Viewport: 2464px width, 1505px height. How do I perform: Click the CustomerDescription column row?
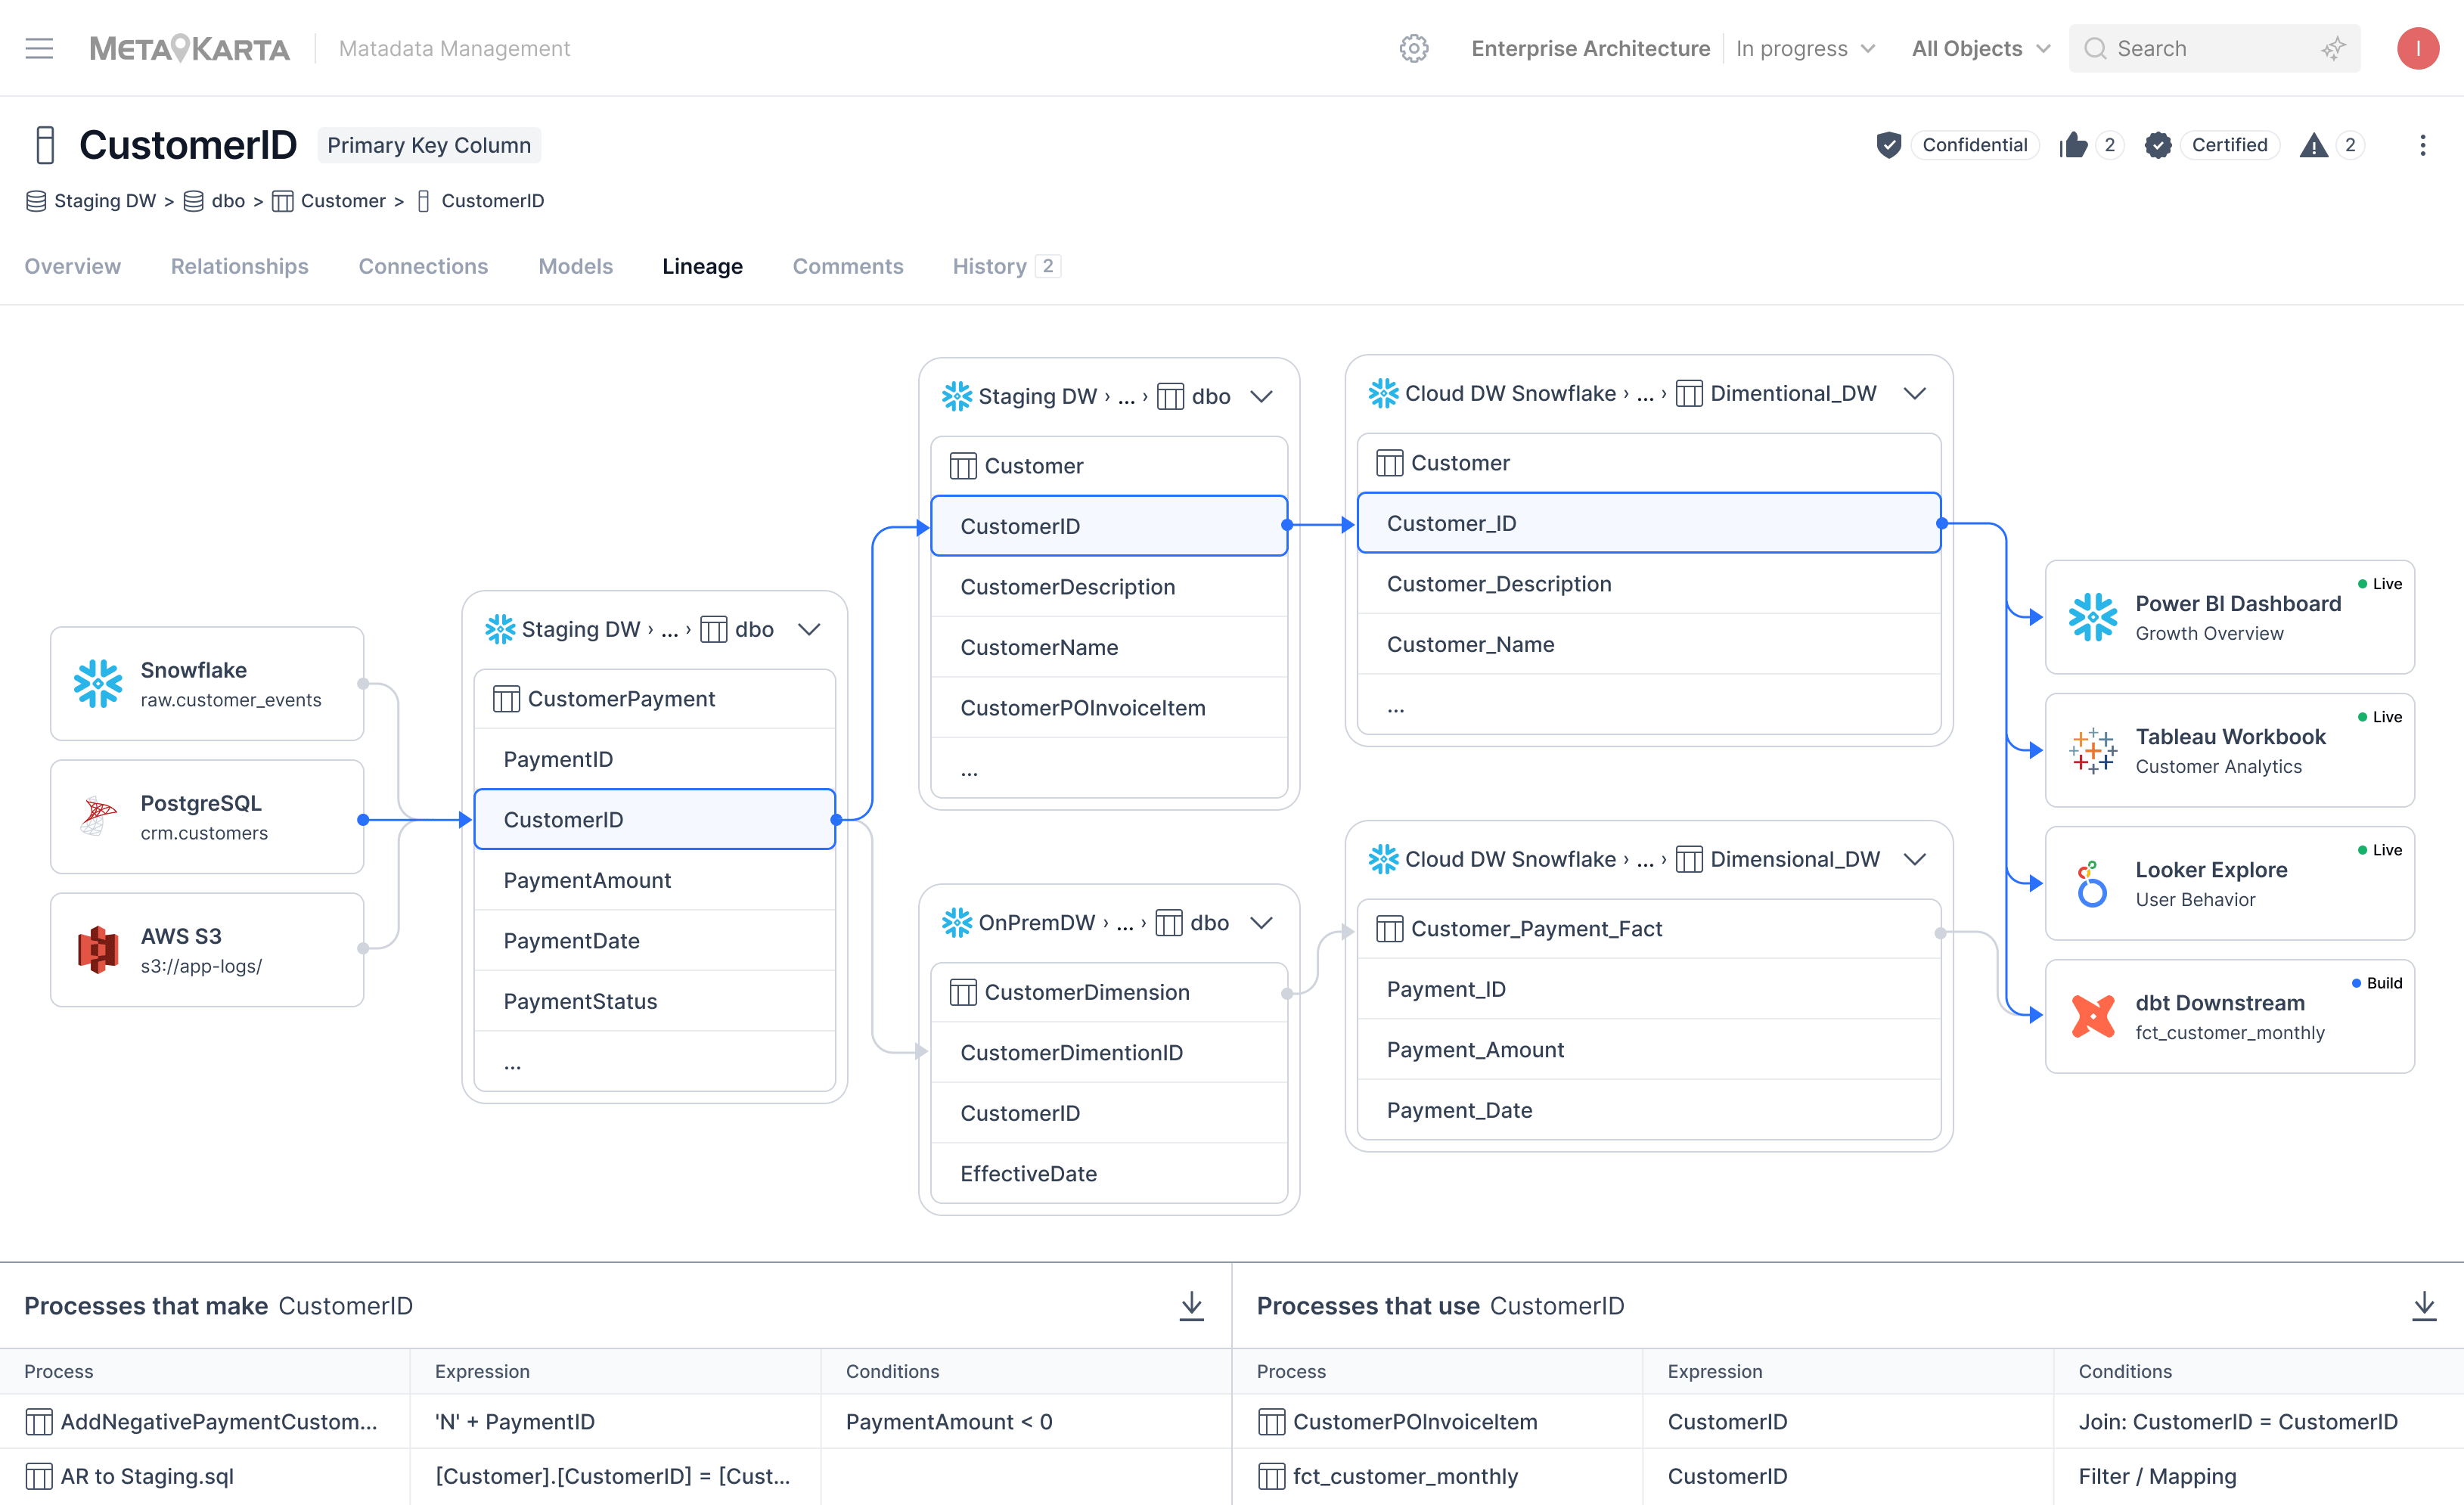(1109, 587)
